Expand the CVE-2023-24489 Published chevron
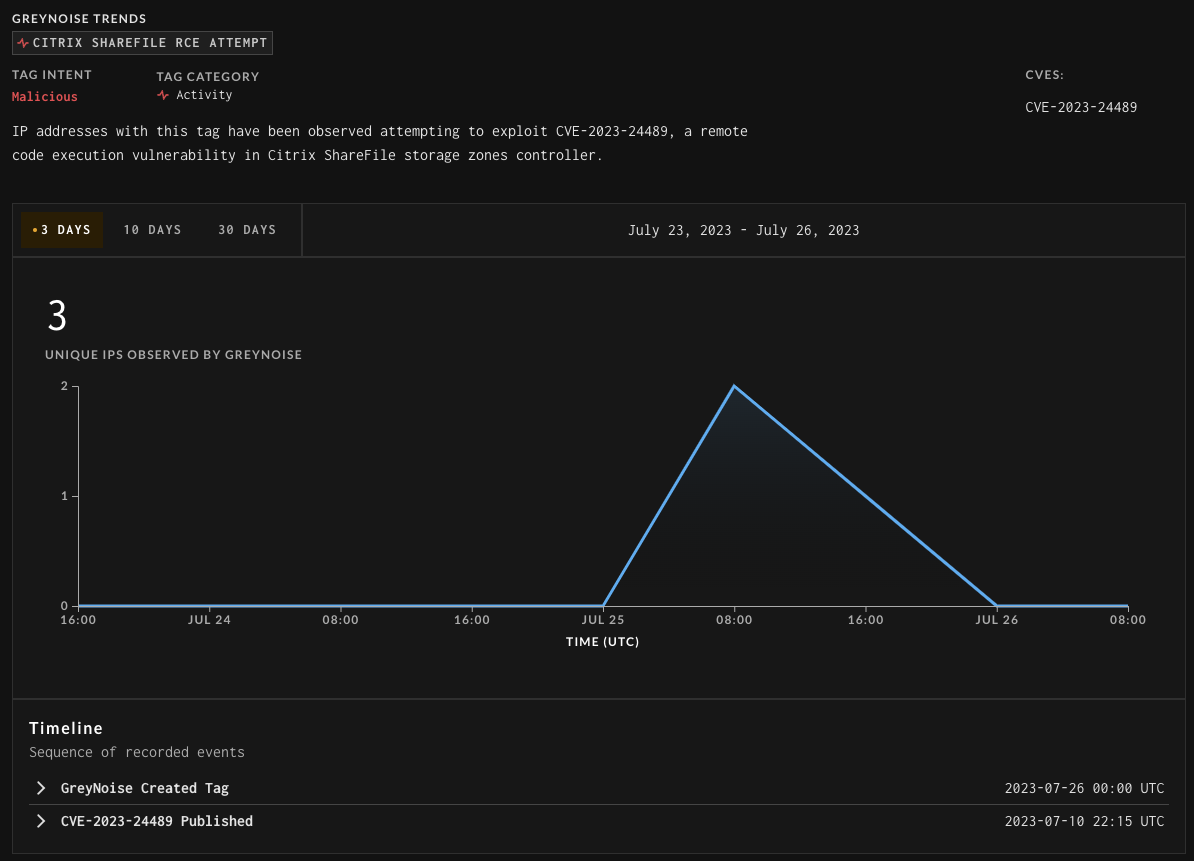 point(41,821)
